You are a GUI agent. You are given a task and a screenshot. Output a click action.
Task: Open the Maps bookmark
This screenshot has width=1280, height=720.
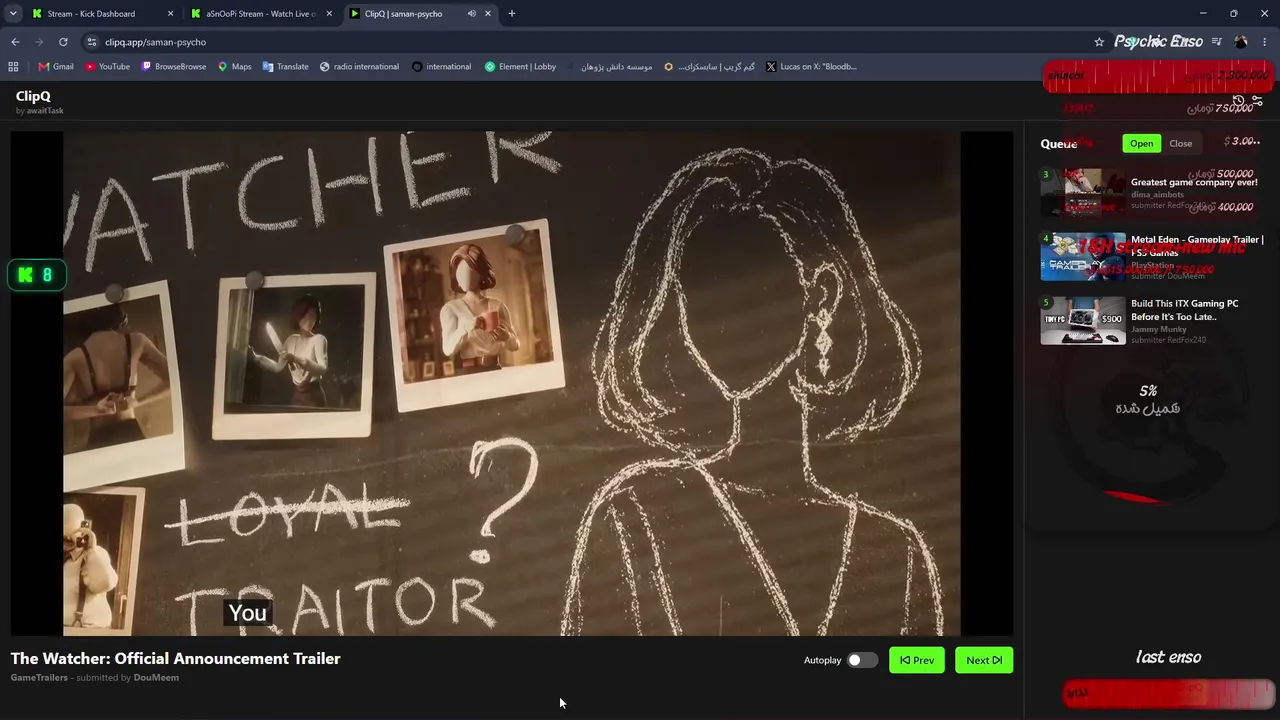point(234,67)
